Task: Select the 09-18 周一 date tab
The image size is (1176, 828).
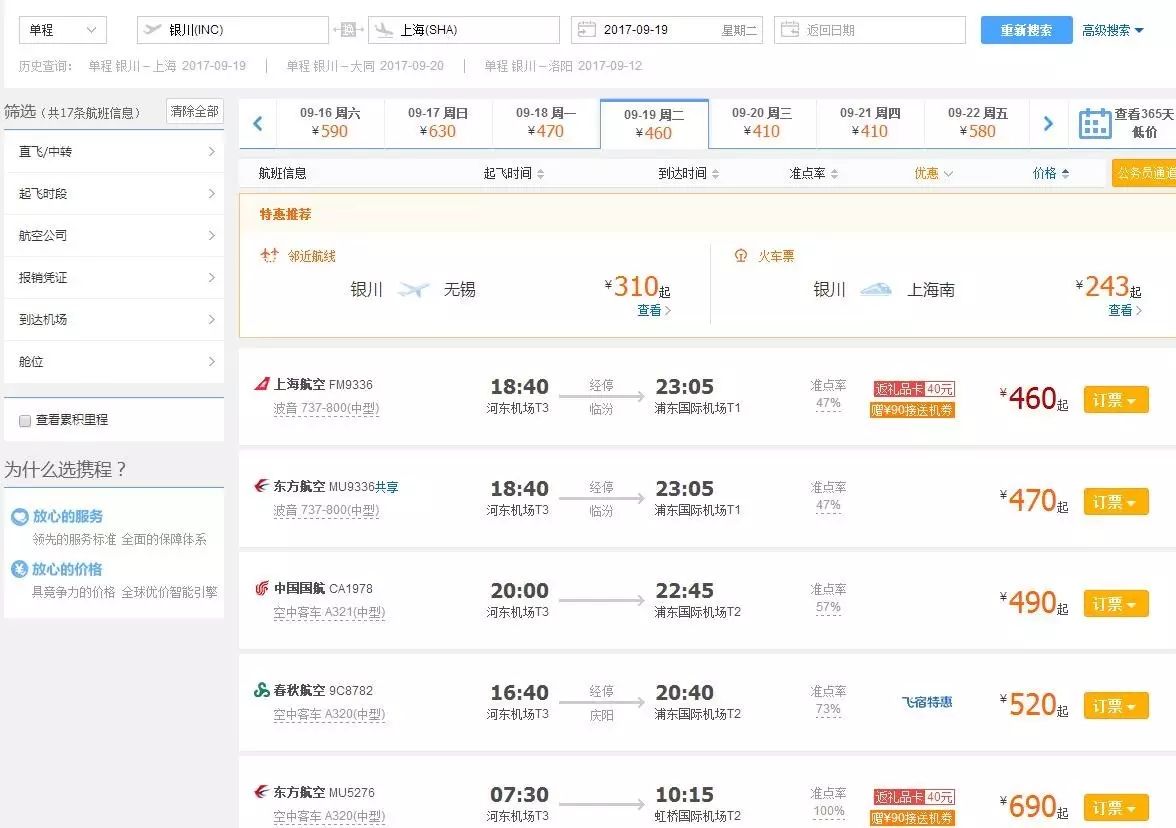Action: (x=546, y=123)
